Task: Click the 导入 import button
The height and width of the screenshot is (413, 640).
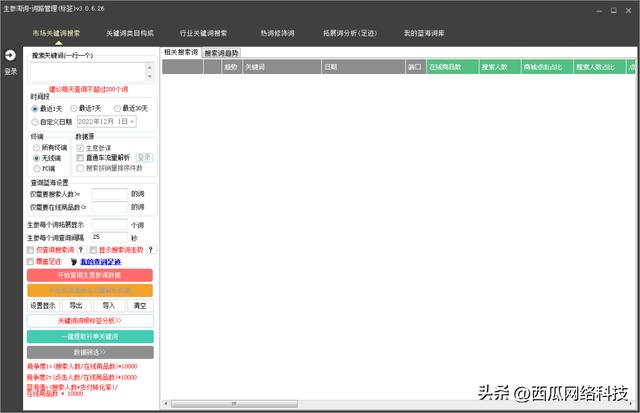Action: coord(109,305)
